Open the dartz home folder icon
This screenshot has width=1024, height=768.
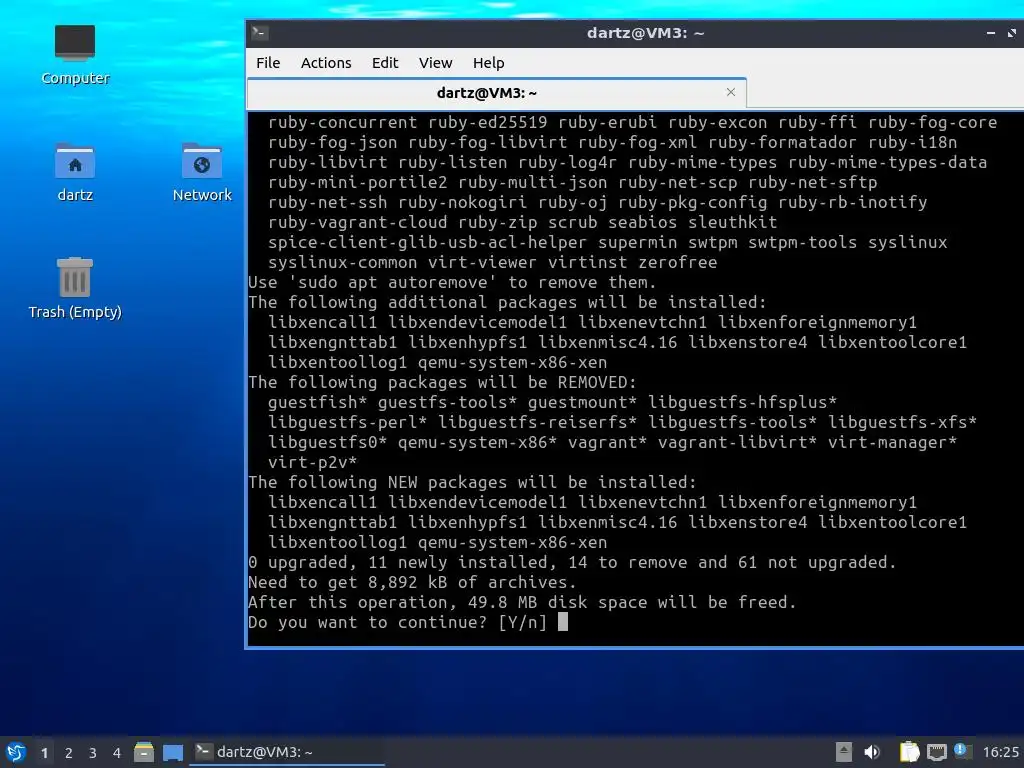(74, 172)
